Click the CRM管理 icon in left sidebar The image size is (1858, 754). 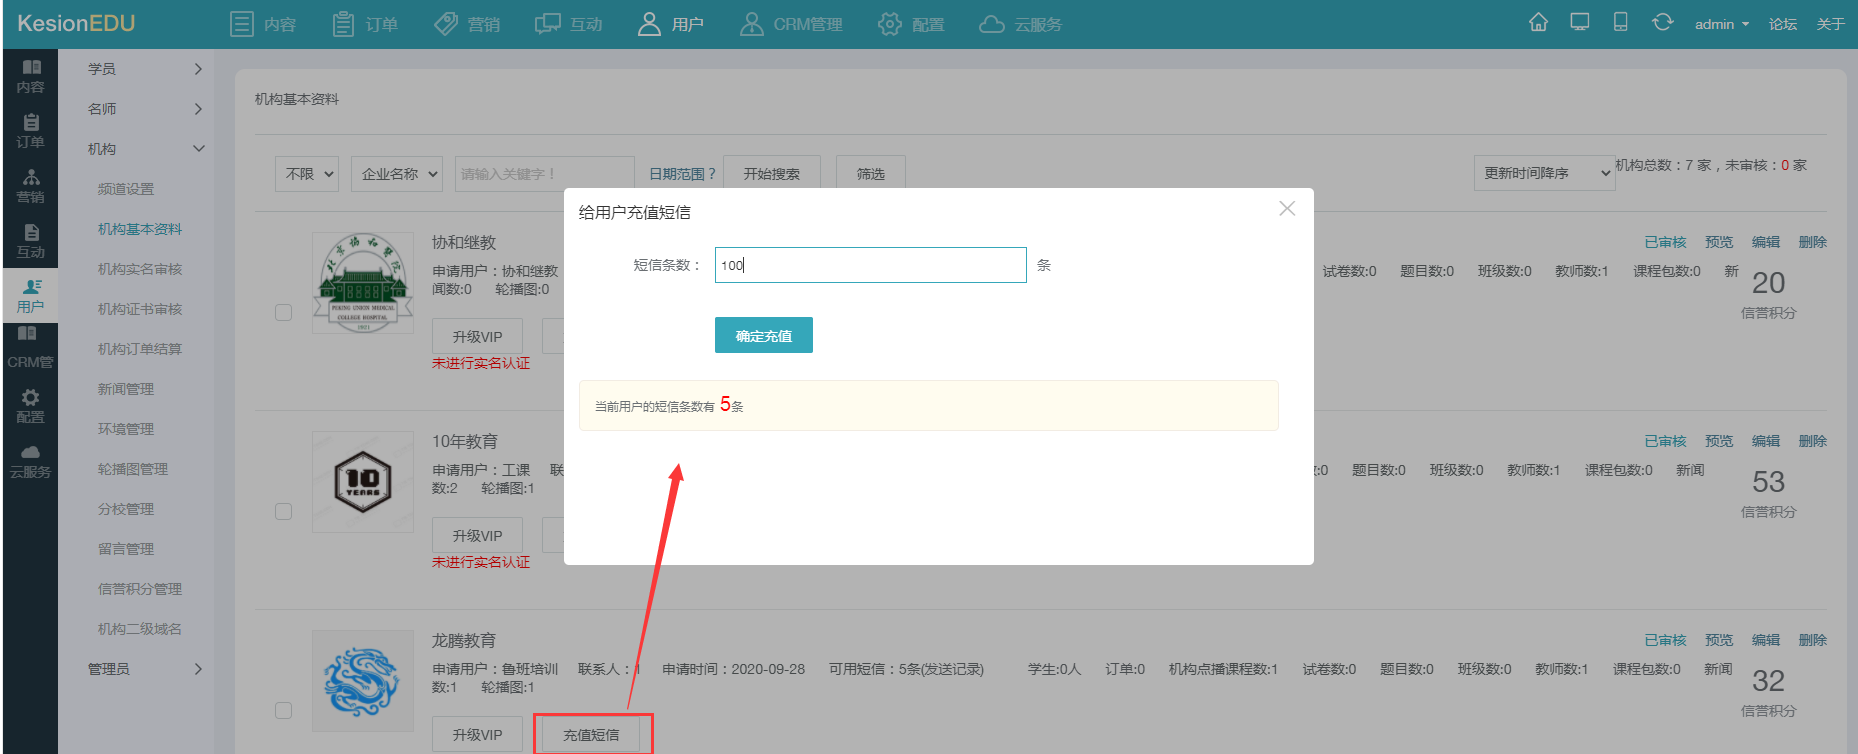click(x=30, y=349)
